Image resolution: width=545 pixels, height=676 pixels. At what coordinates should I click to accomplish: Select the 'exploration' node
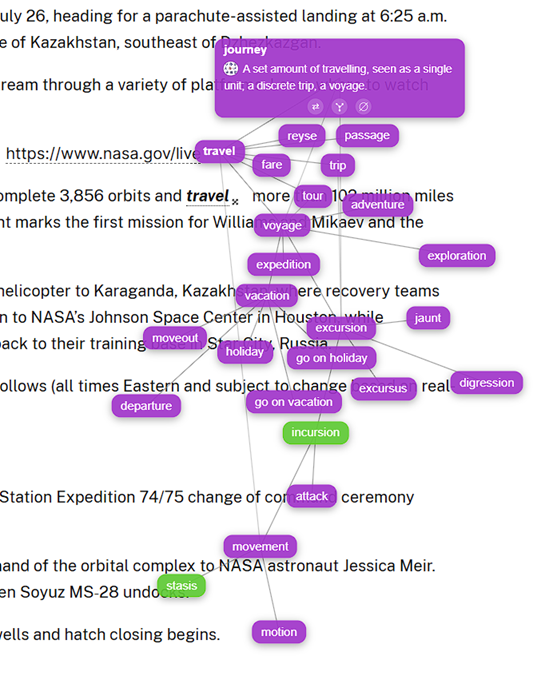pyautogui.click(x=457, y=256)
